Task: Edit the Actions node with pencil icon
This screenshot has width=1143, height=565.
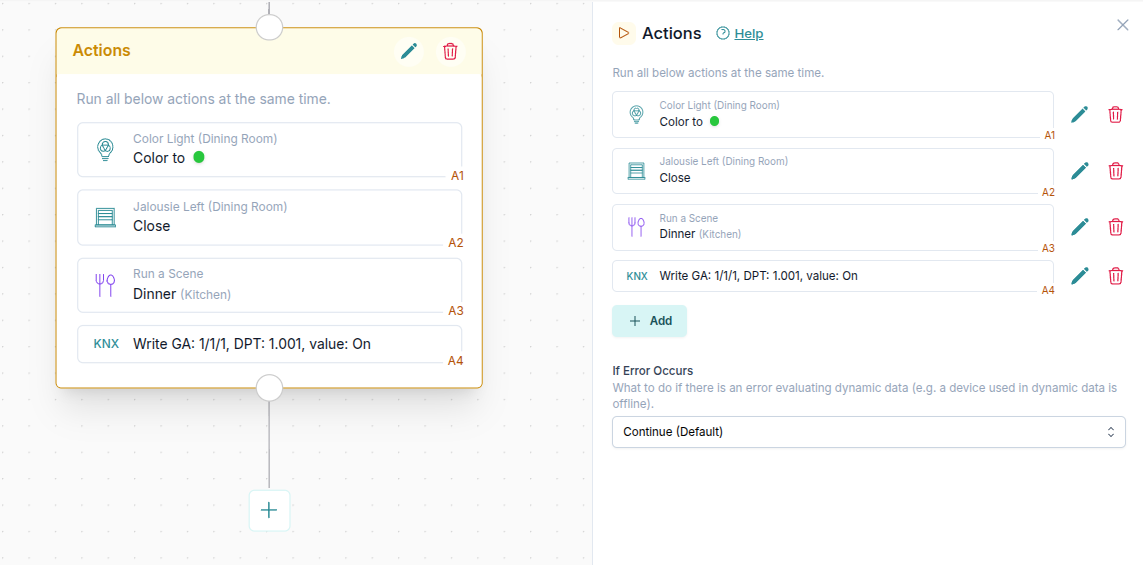Action: [409, 51]
